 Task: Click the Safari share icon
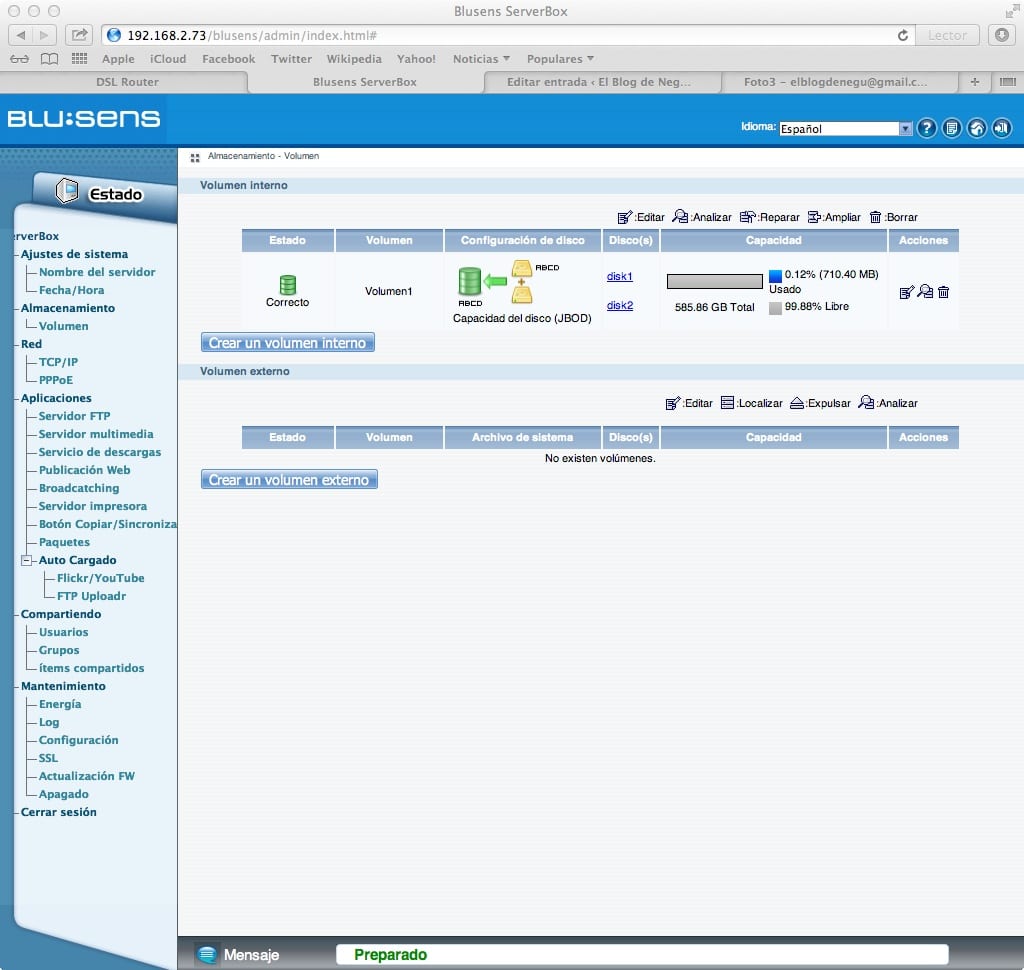tap(79, 35)
